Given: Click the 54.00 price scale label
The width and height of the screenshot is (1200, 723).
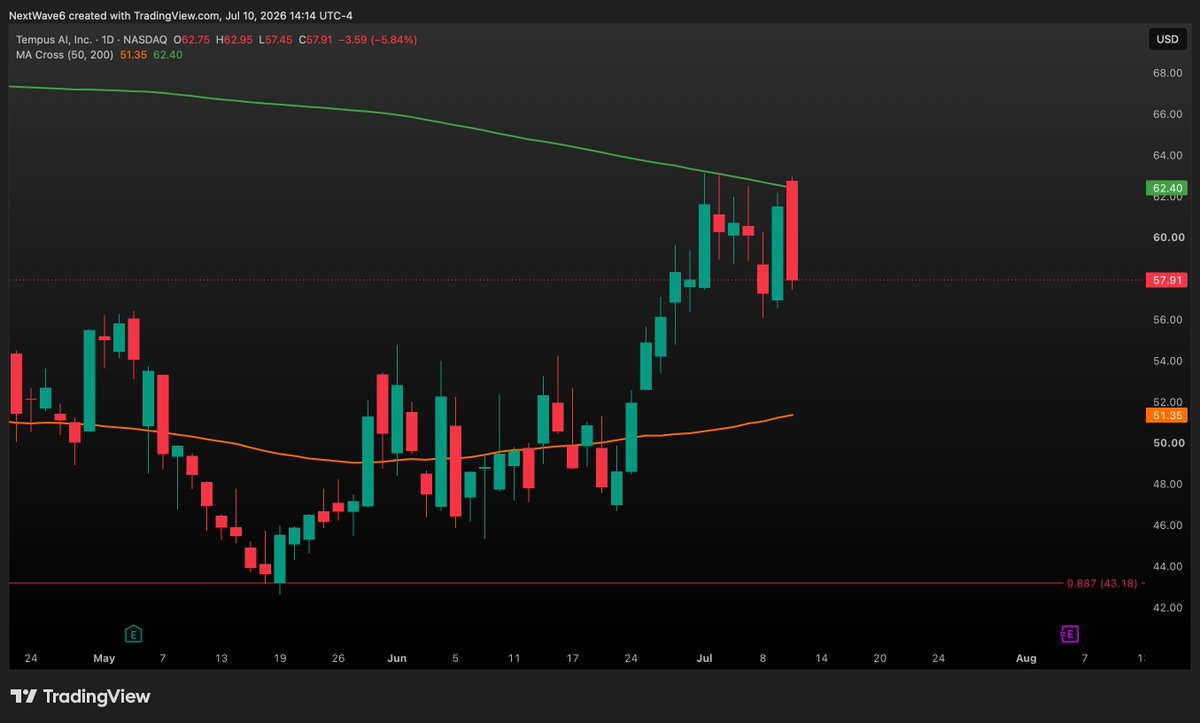Looking at the screenshot, I should coord(1168,360).
